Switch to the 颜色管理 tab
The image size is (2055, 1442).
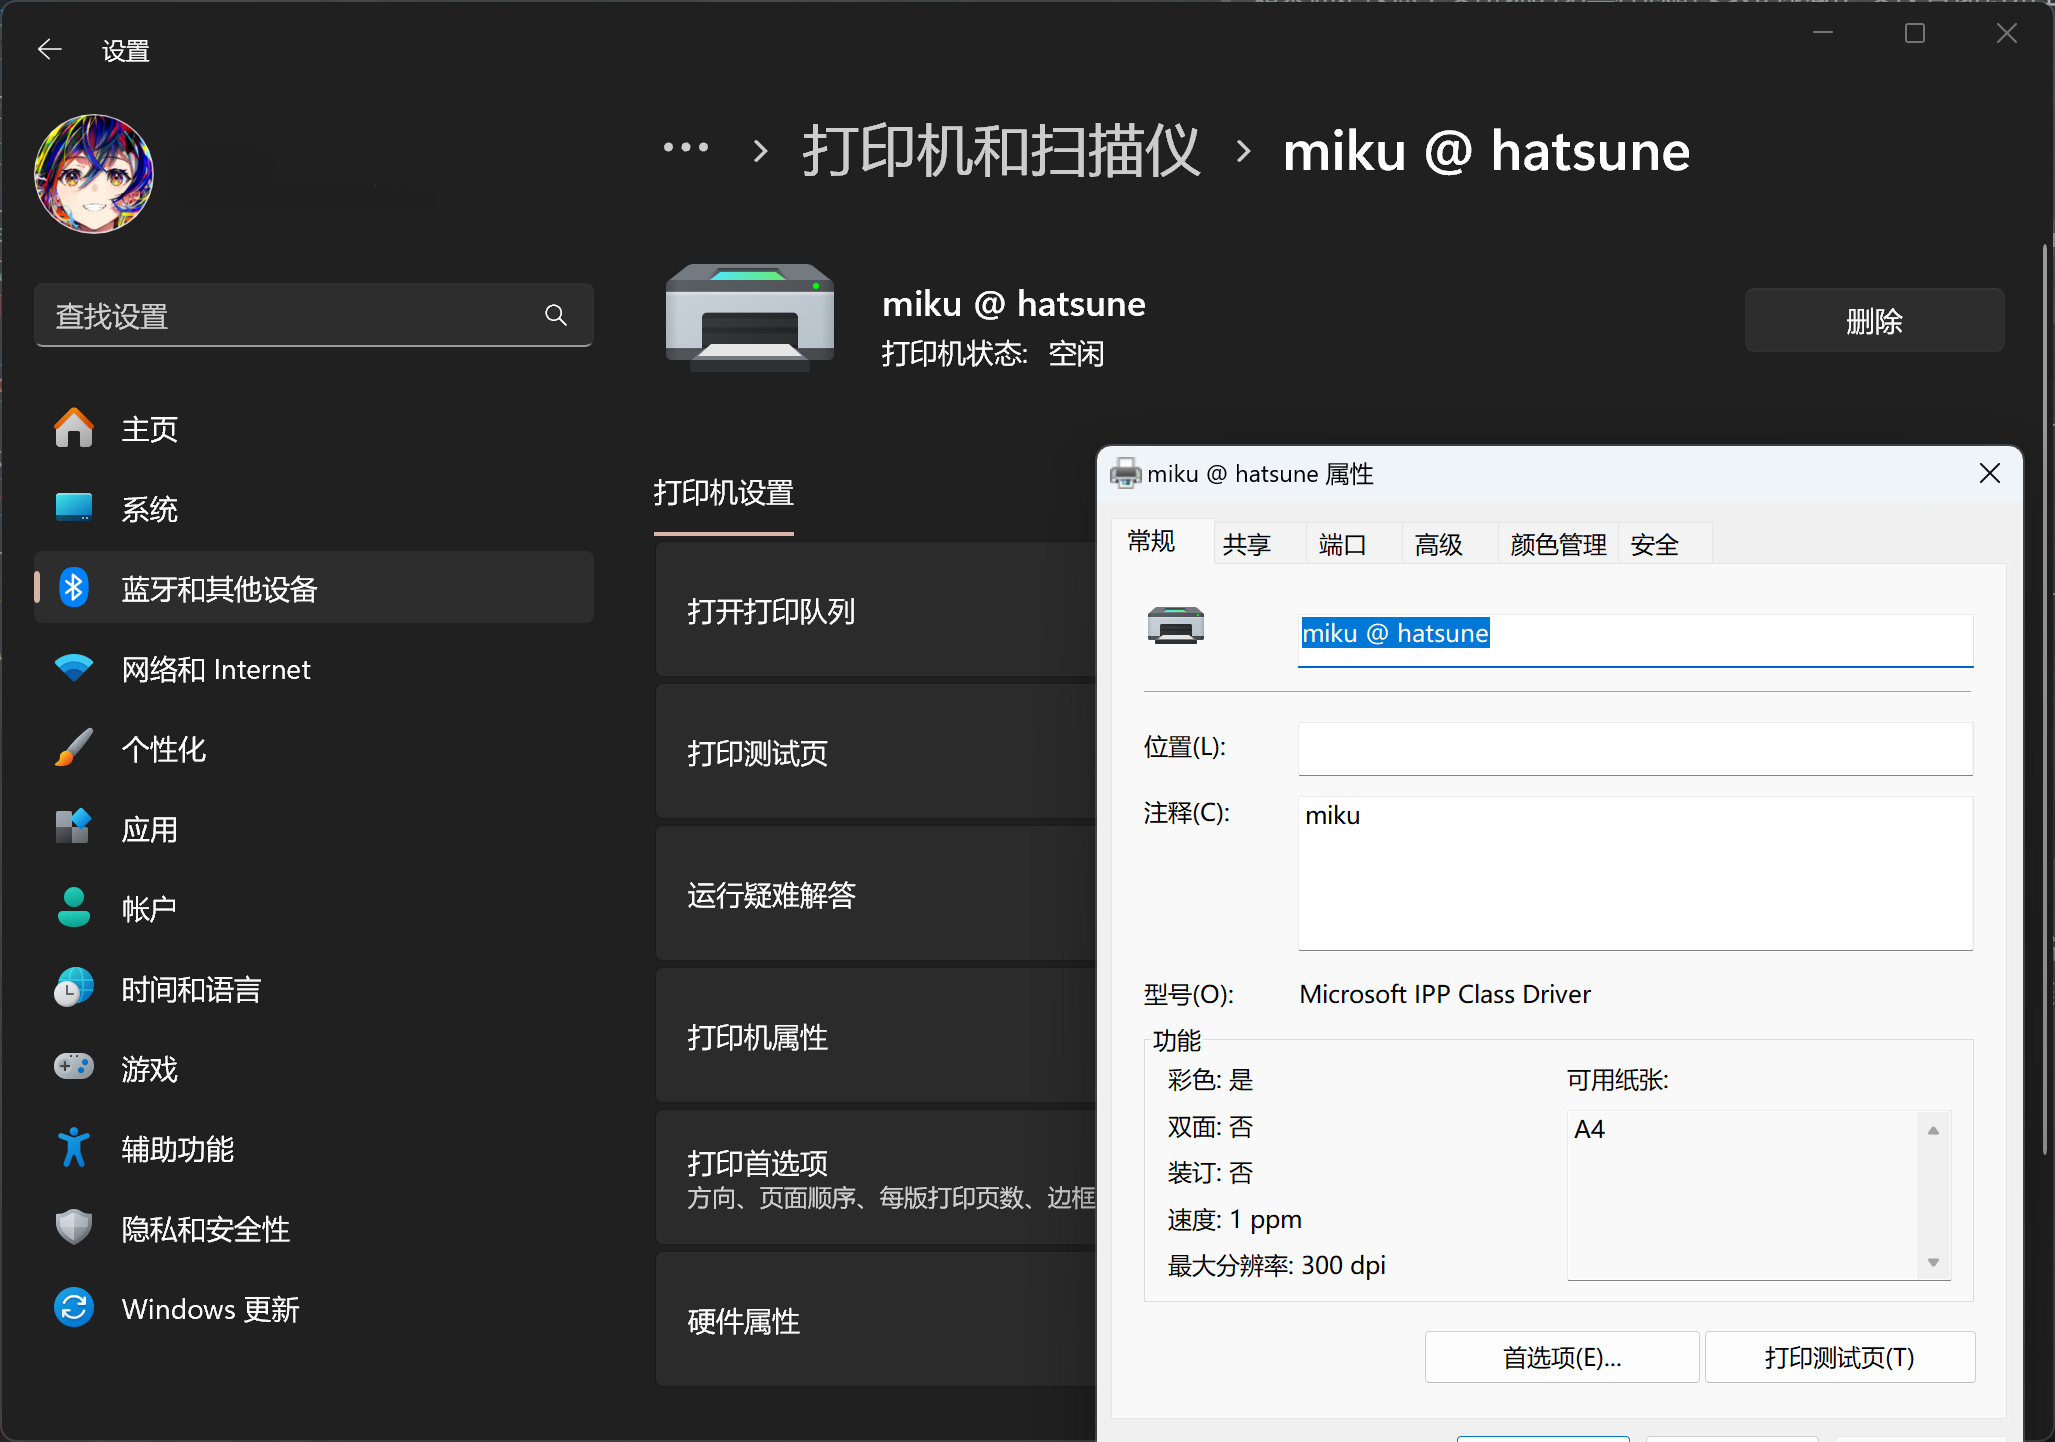(x=1558, y=545)
